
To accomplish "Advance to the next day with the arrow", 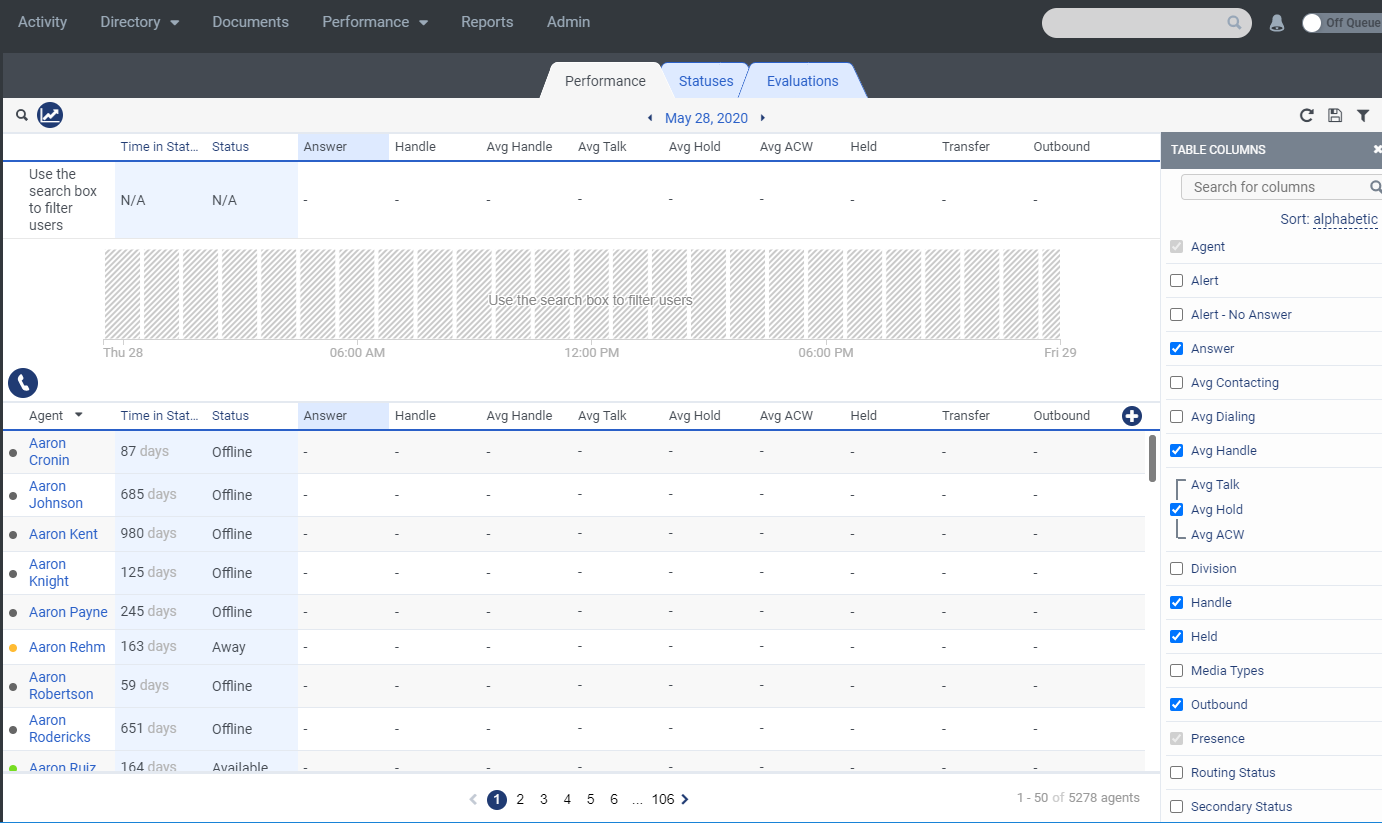I will pos(762,117).
